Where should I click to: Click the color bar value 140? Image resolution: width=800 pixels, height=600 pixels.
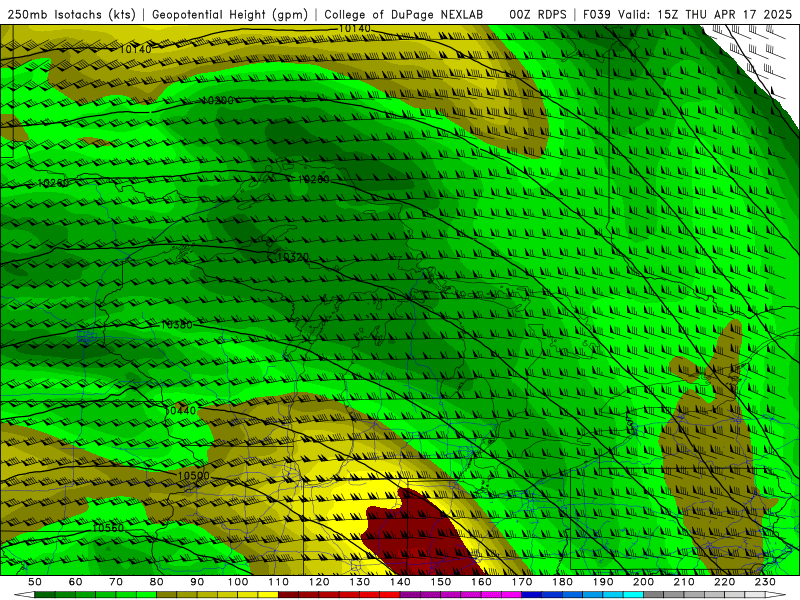[400, 582]
